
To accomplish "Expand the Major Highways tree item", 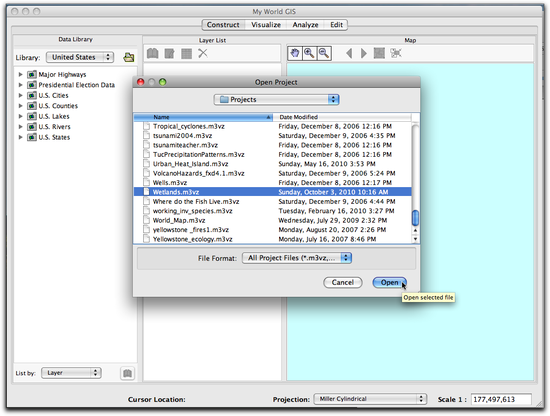I will (20, 74).
